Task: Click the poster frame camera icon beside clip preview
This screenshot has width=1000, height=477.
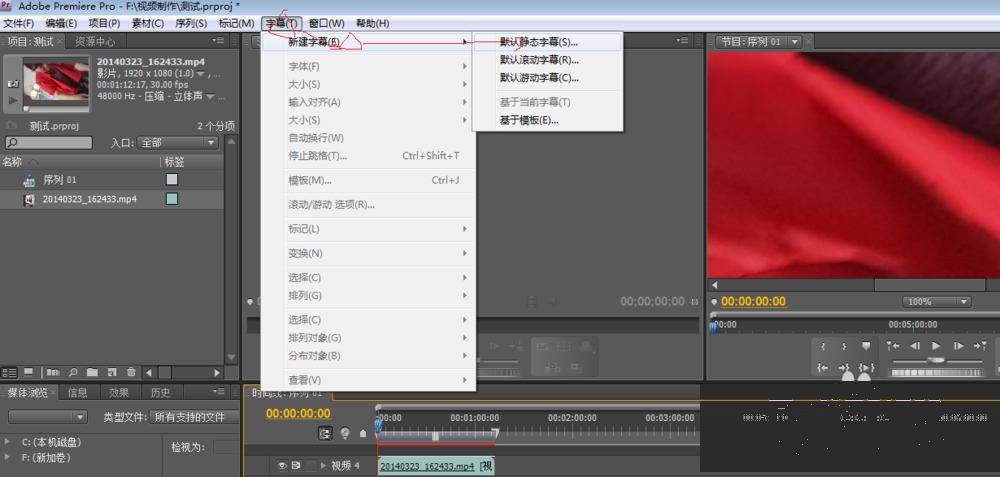Action: (13, 84)
